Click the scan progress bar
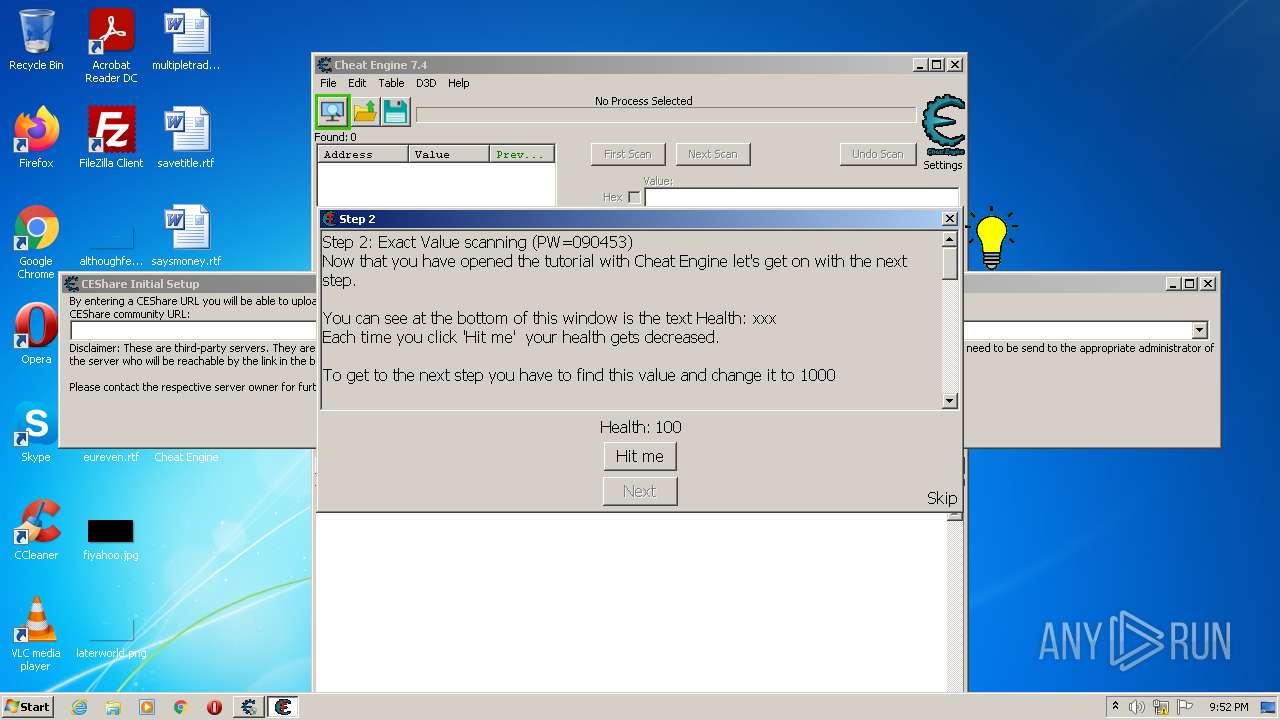The height and width of the screenshot is (720, 1280). pyautogui.click(x=666, y=115)
